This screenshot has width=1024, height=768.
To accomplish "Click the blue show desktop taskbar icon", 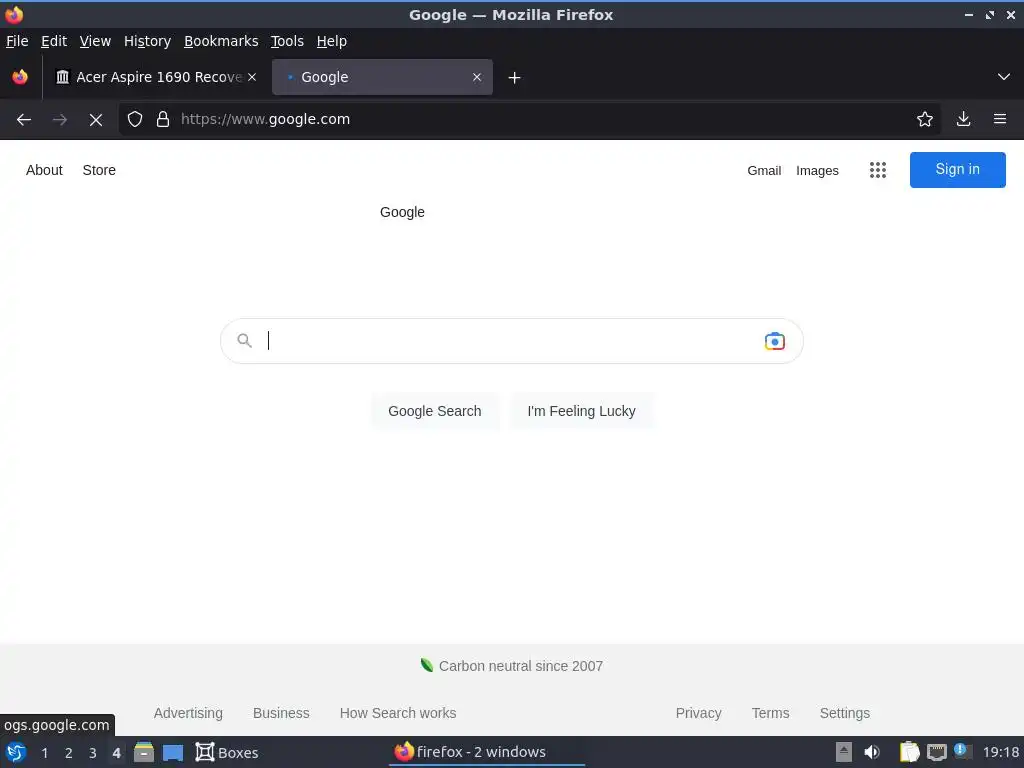I will tap(173, 753).
